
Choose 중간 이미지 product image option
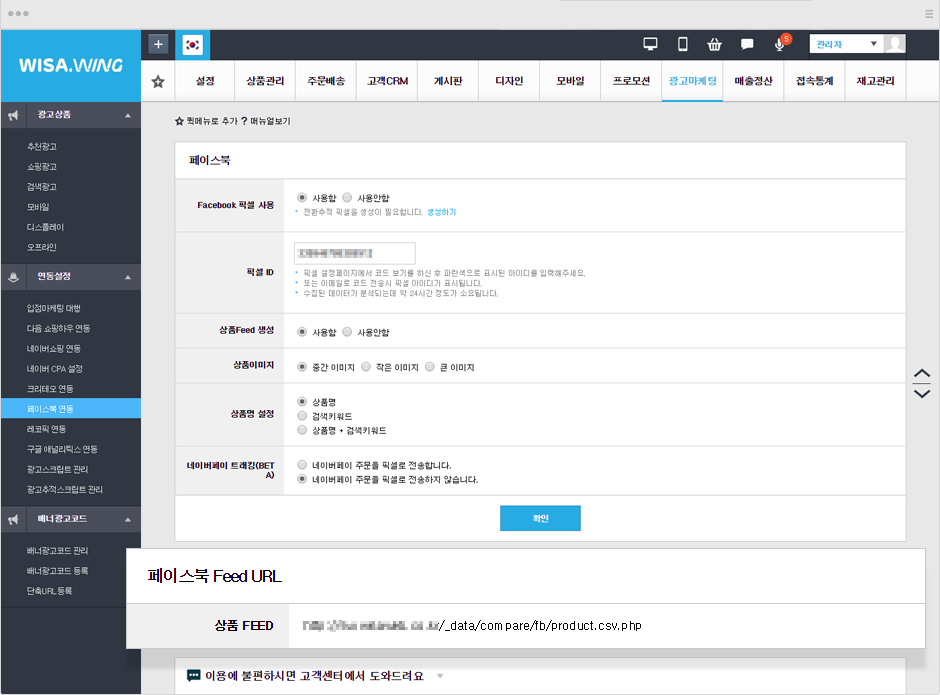[302, 366]
